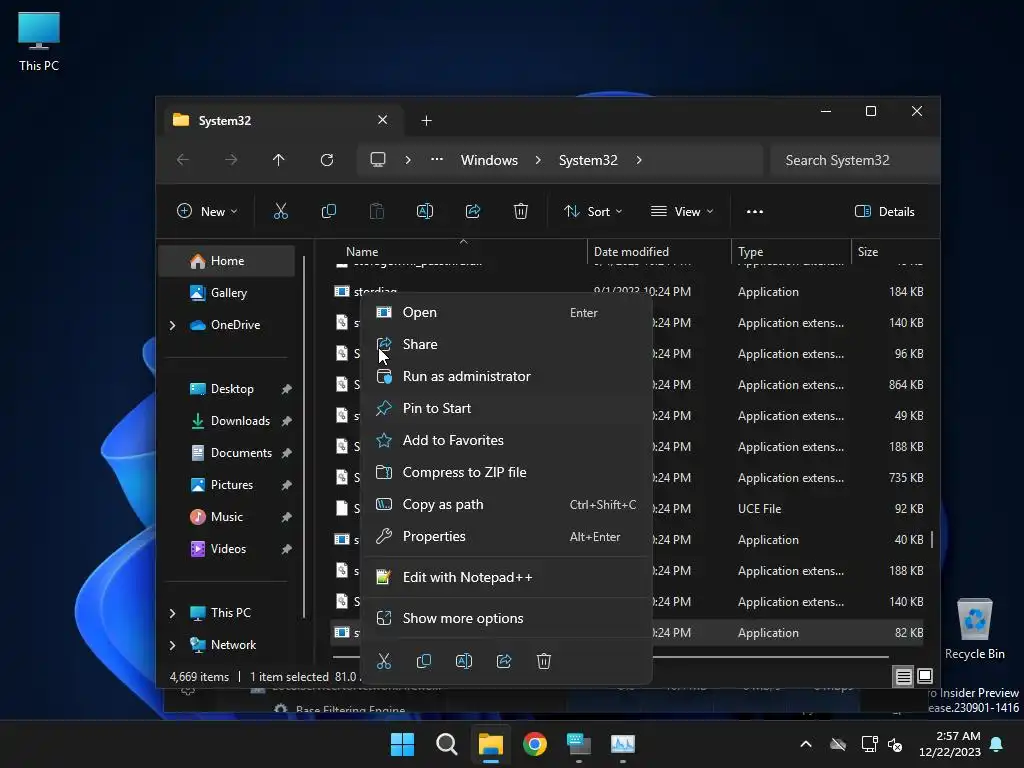
Task: Click the Delete trash icon in the toolbar
Action: point(520,211)
